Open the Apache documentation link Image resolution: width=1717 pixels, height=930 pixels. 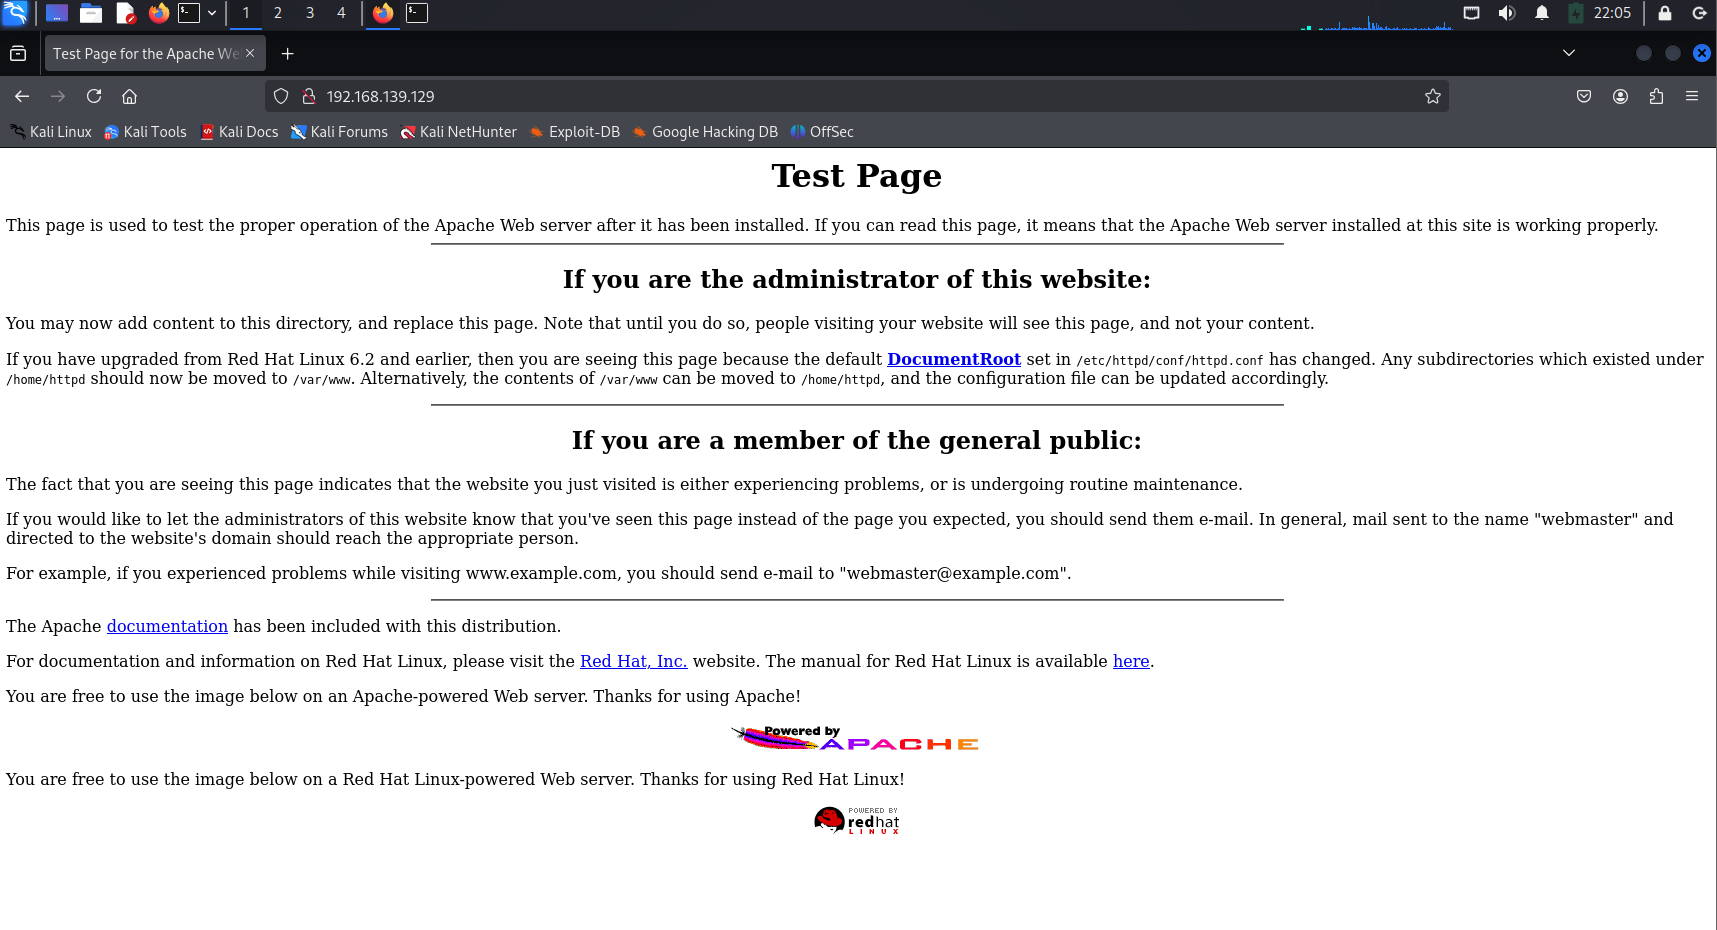(167, 626)
